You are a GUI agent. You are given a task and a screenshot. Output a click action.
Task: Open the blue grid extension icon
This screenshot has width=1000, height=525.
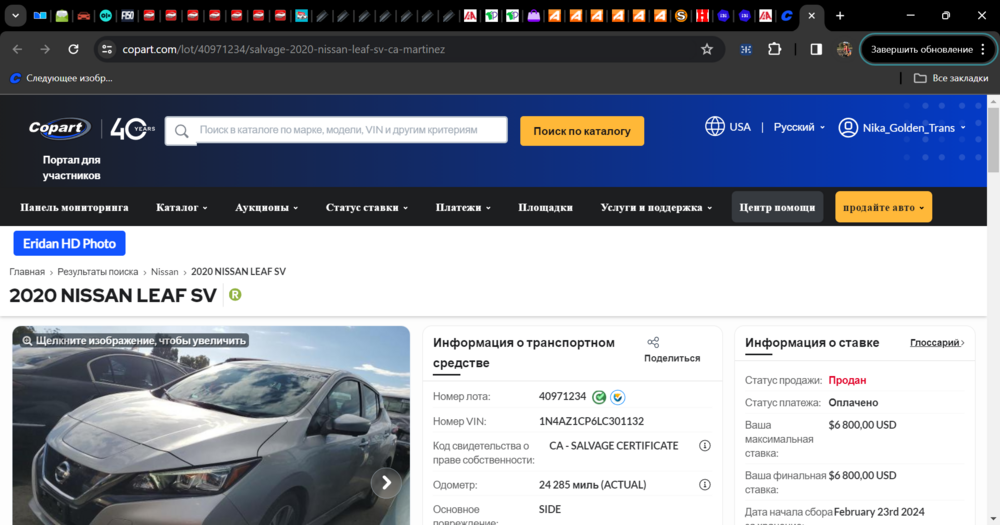(746, 49)
